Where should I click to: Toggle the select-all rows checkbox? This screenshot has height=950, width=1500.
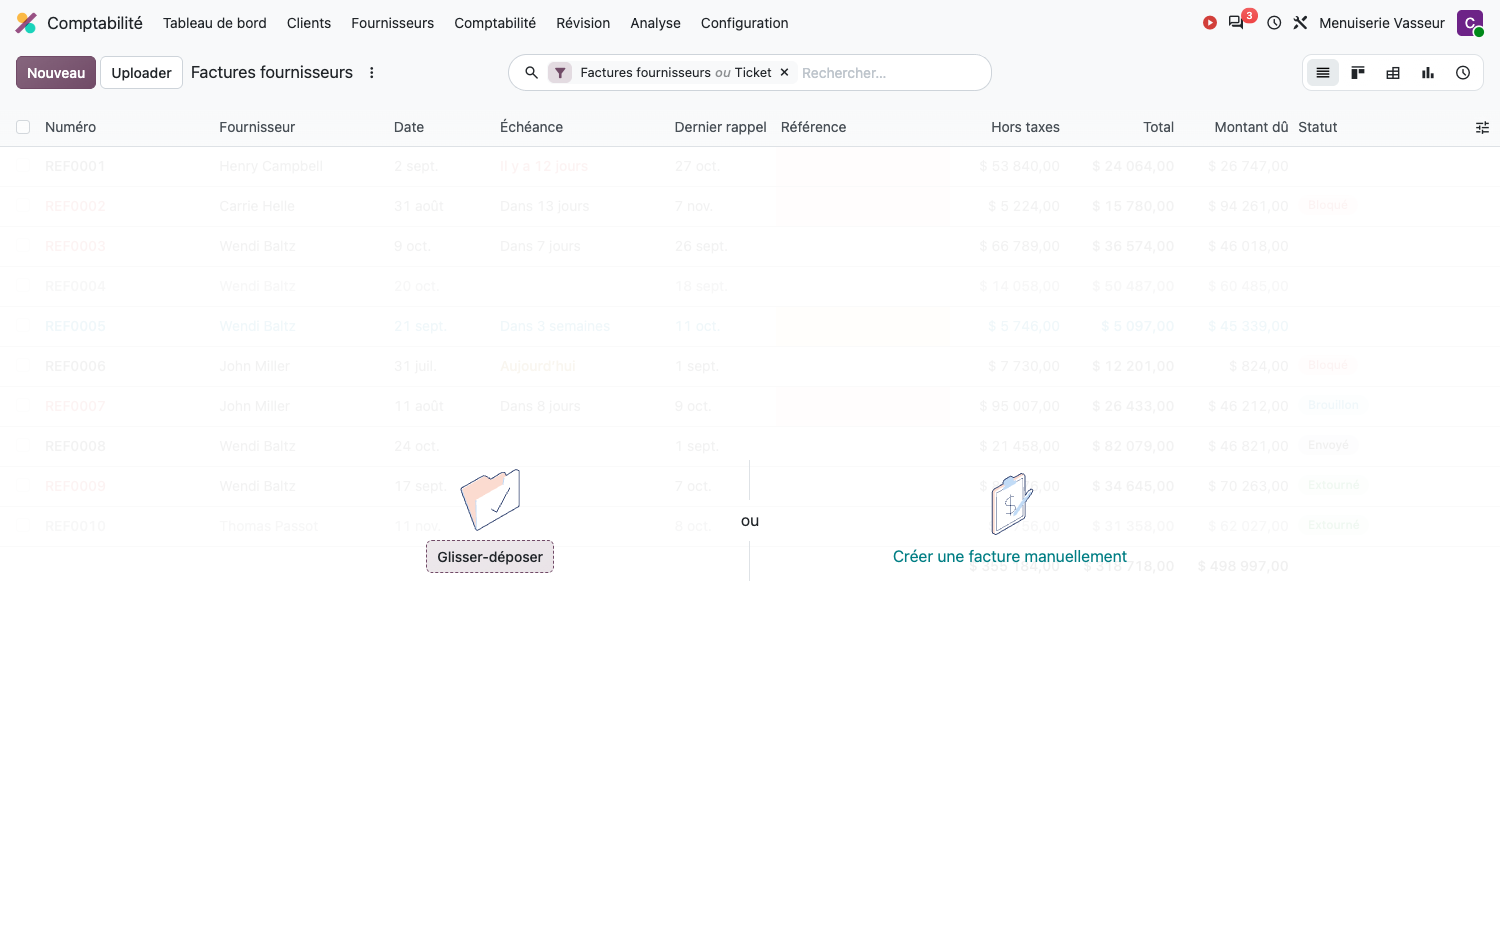pyautogui.click(x=23, y=127)
